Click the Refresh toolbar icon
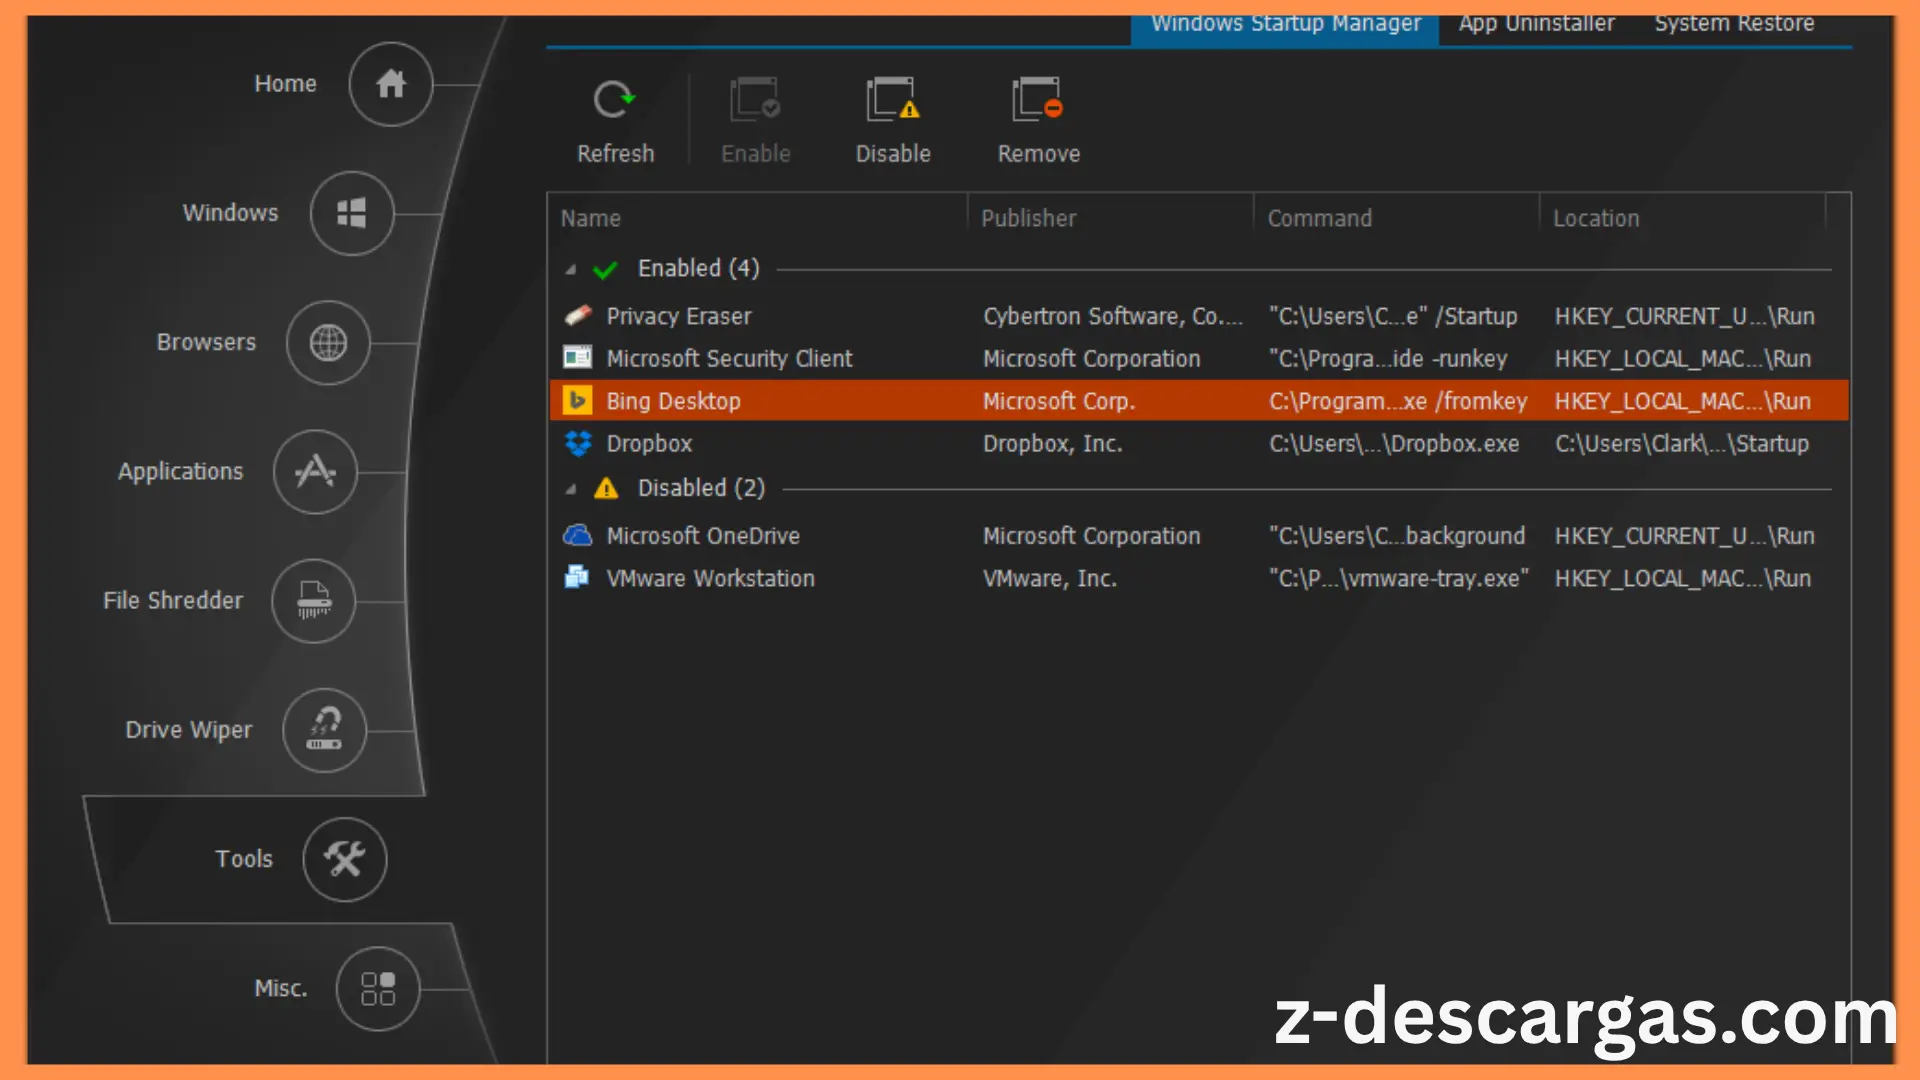 tap(614, 100)
